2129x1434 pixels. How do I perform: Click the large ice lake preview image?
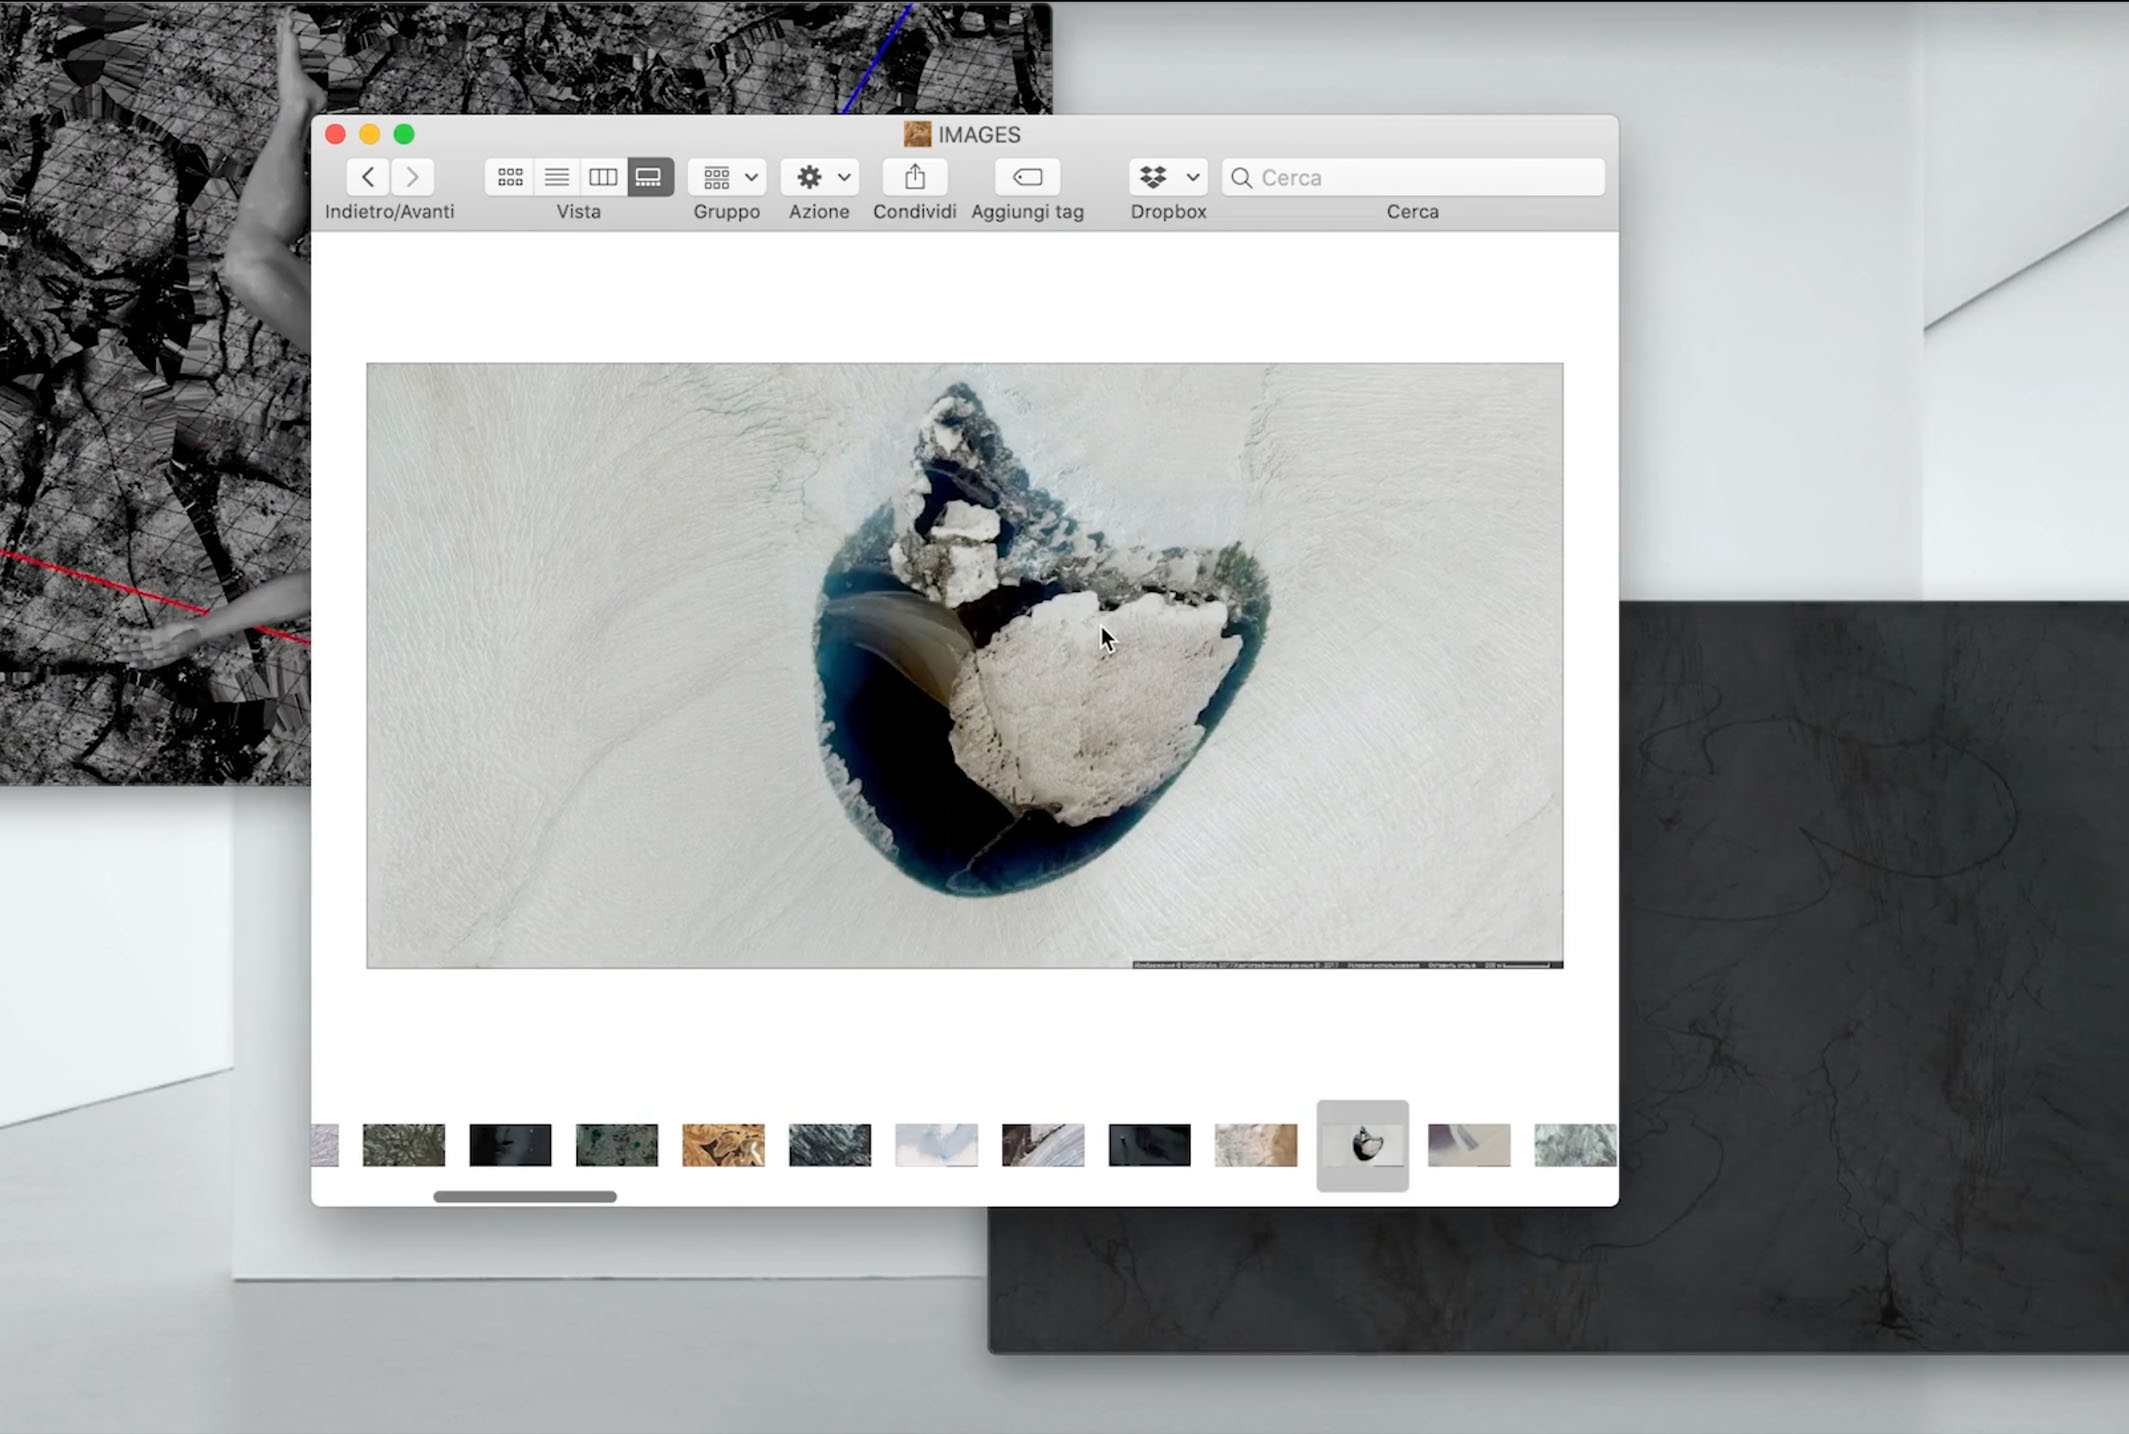pyautogui.click(x=964, y=665)
